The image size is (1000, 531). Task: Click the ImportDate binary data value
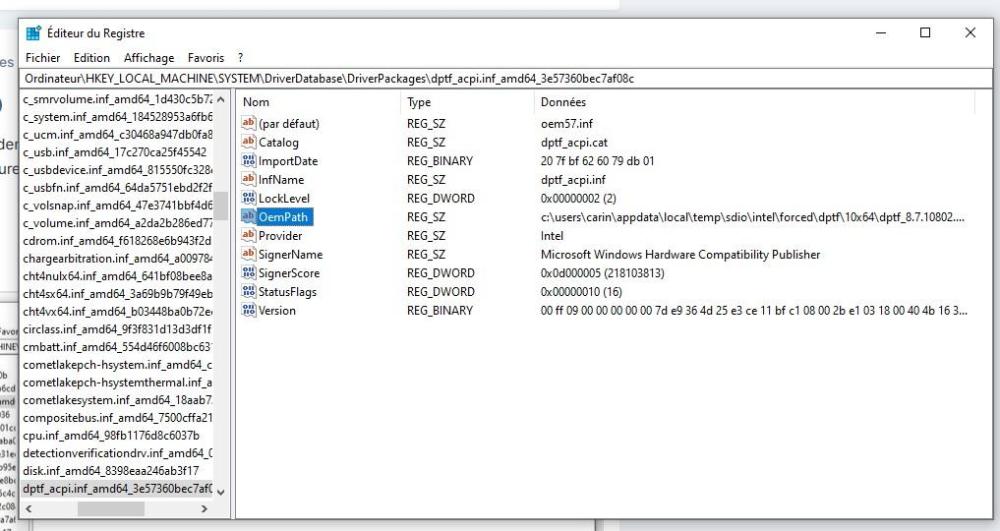(597, 161)
